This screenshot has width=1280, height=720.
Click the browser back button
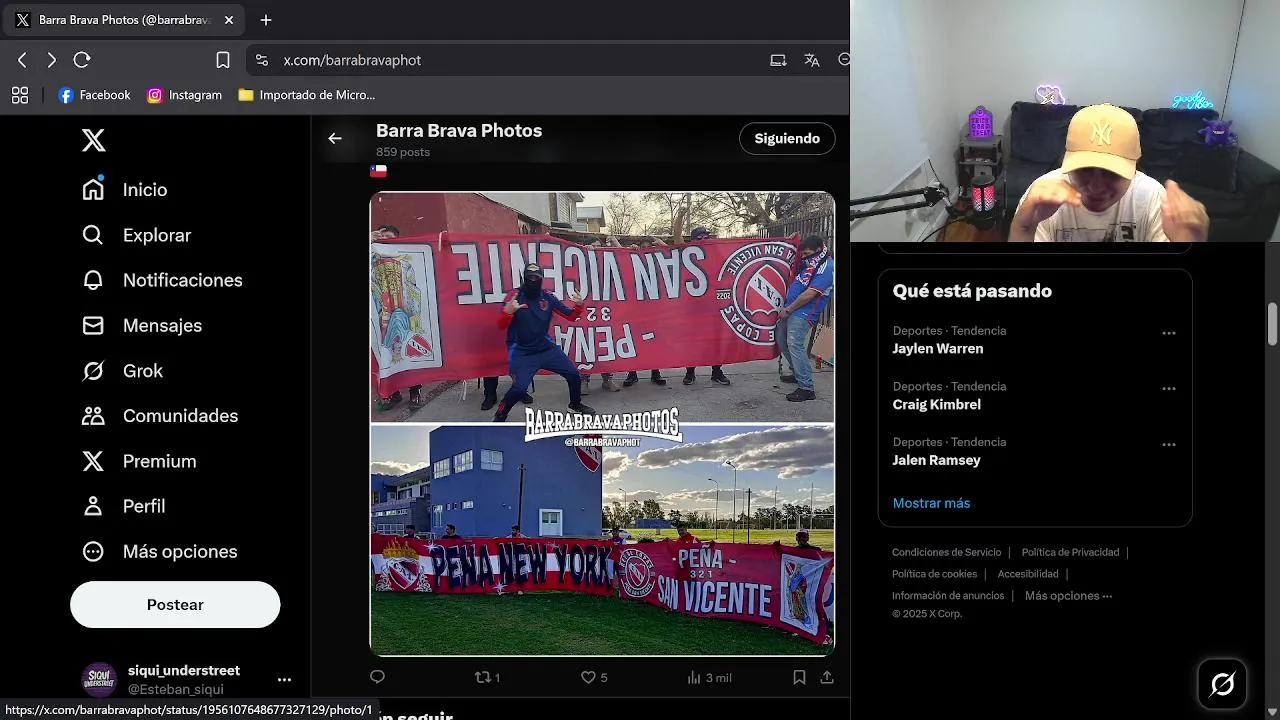[22, 60]
